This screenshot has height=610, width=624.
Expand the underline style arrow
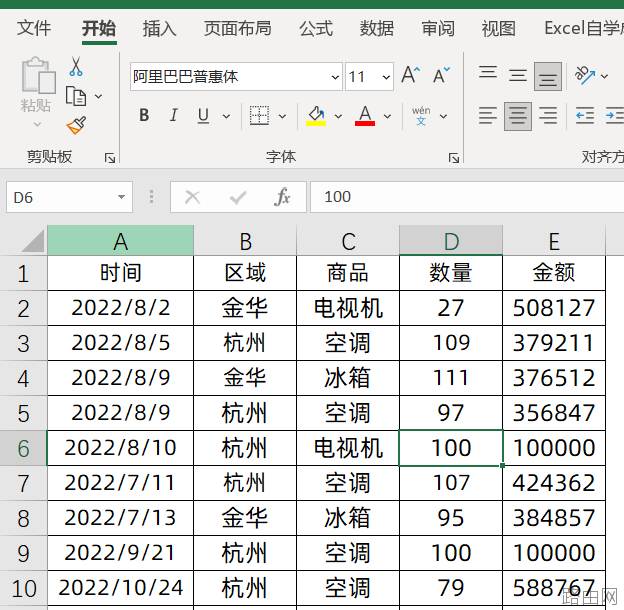coord(226,116)
